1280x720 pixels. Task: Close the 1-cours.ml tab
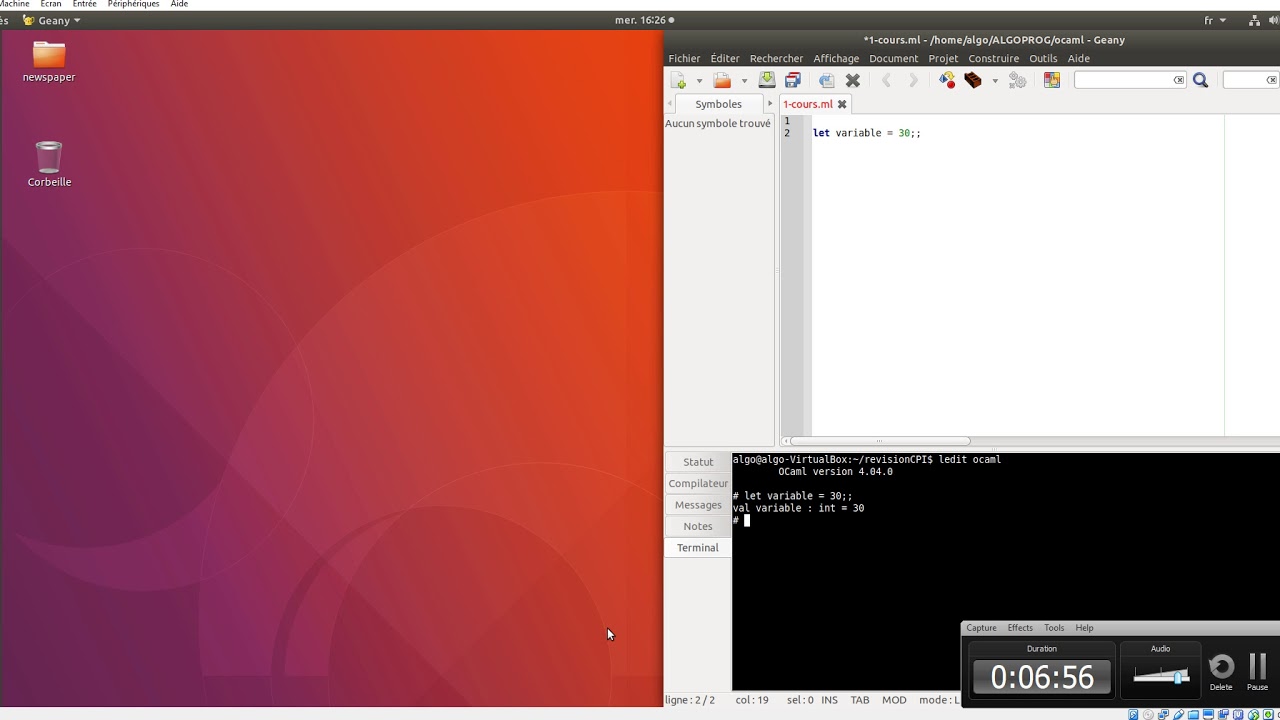point(842,104)
